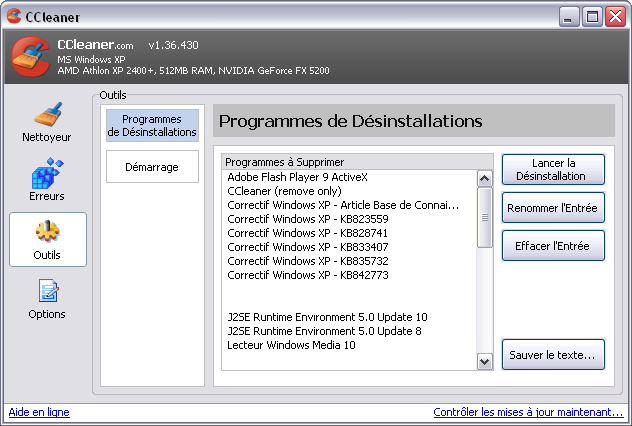This screenshot has height=426, width=632.
Task: Switch to the Démarrage tab
Action: pyautogui.click(x=152, y=166)
